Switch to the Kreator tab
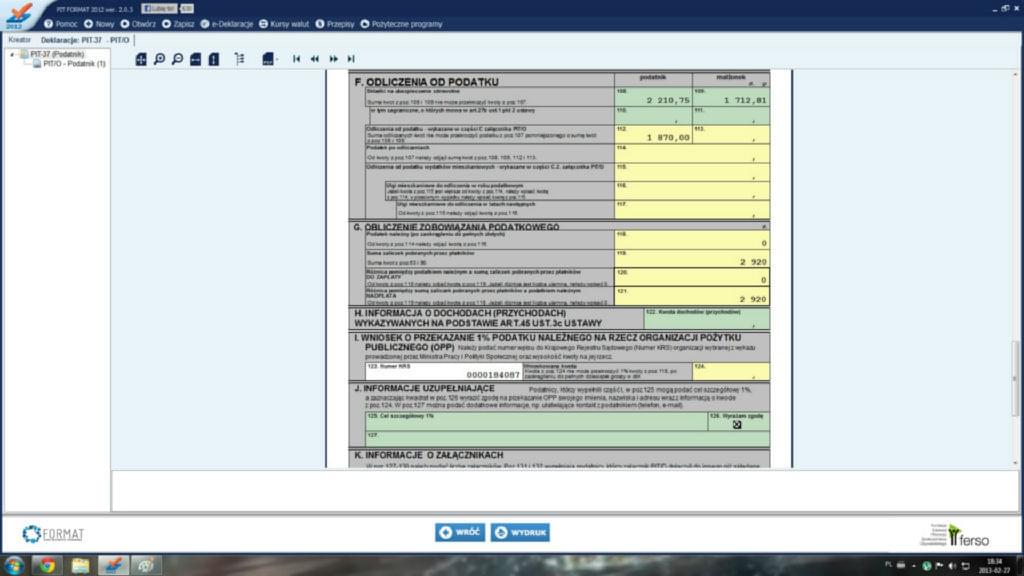This screenshot has width=1024, height=576. click(20, 39)
